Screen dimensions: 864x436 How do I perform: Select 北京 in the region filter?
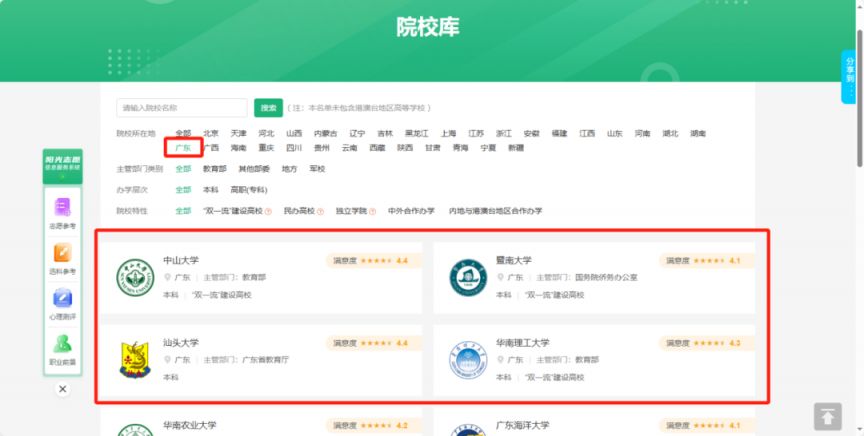(211, 133)
